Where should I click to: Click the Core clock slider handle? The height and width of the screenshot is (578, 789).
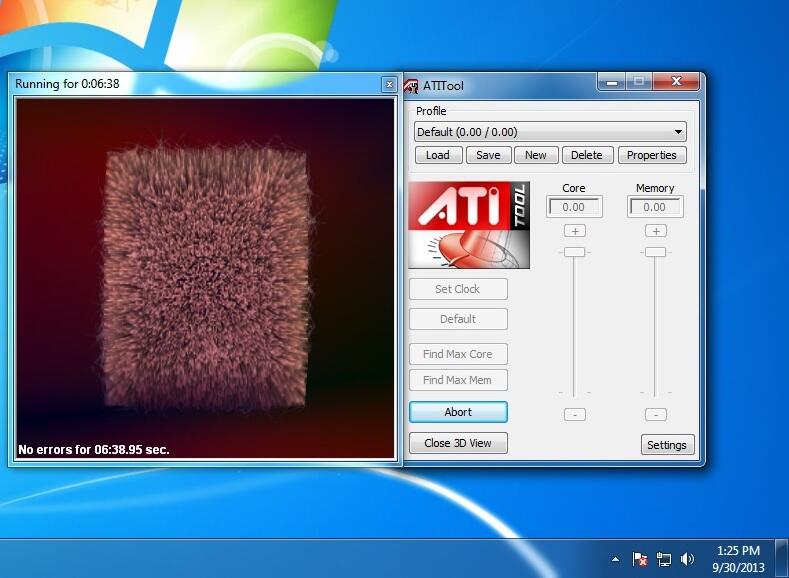(x=574, y=252)
